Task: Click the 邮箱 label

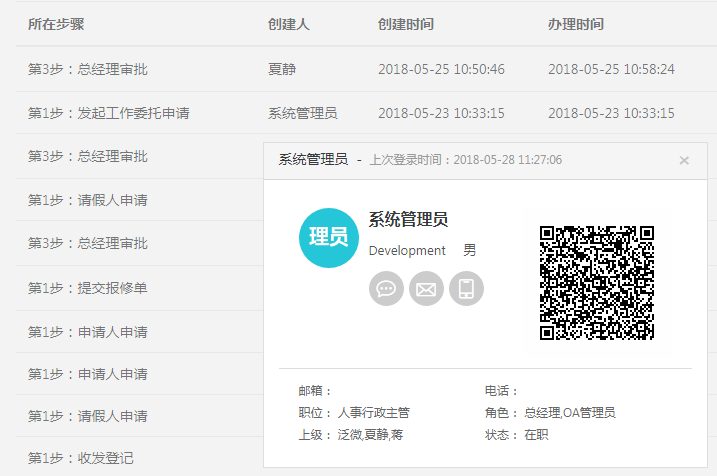Action: (x=315, y=391)
